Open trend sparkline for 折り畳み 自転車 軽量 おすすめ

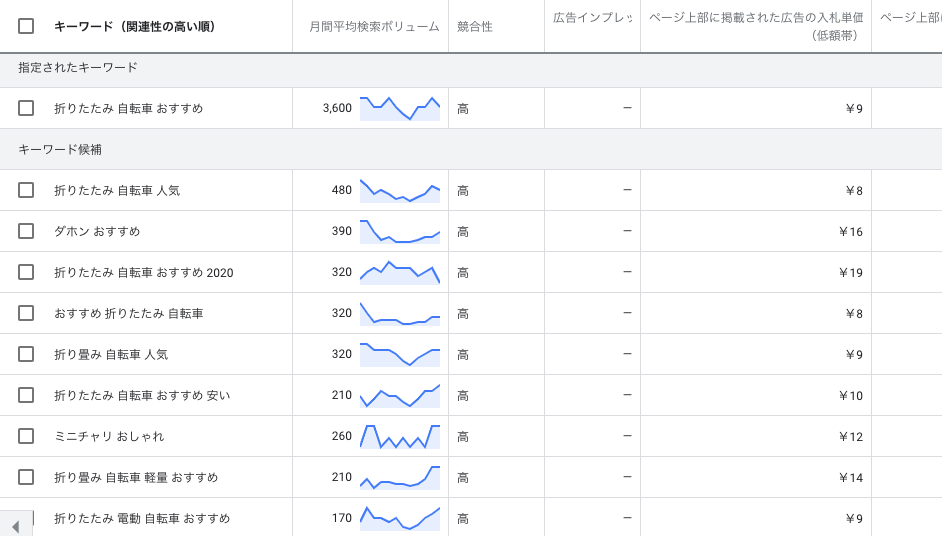point(400,477)
